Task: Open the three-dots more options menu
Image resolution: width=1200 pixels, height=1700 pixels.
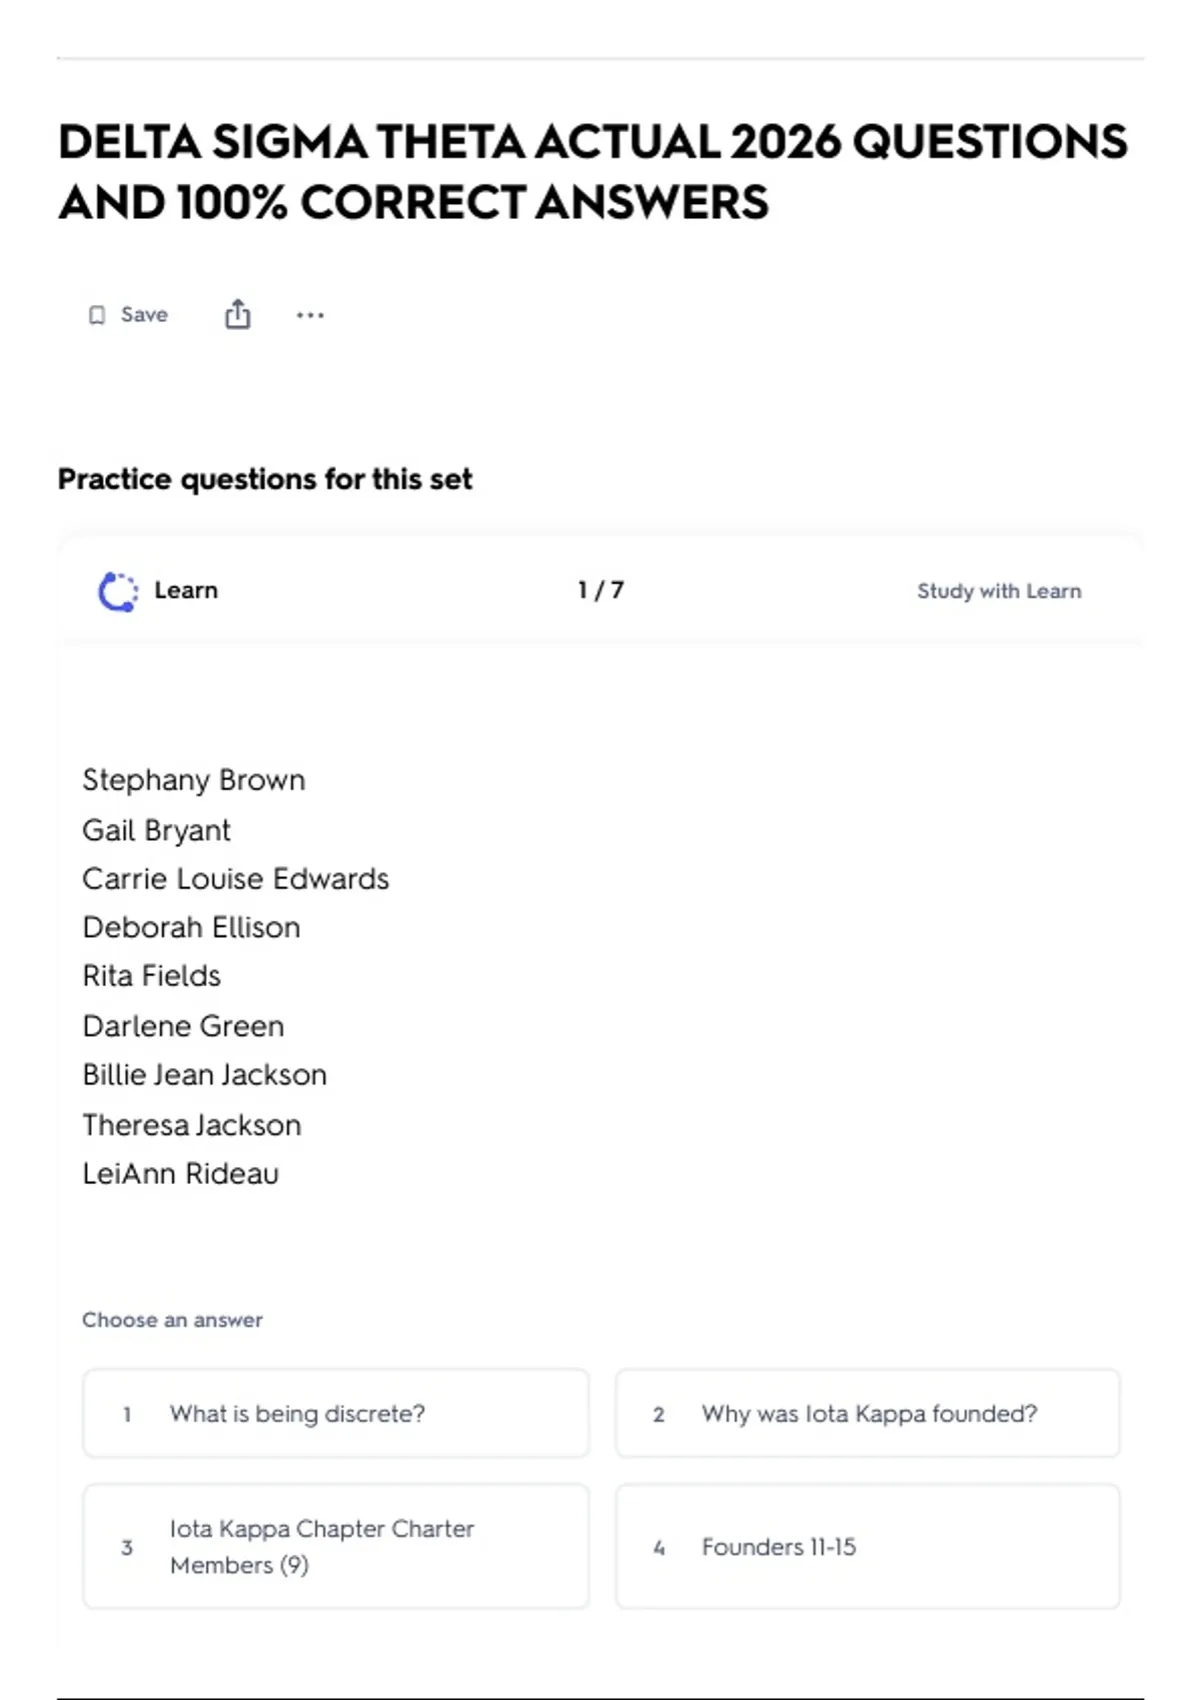Action: [310, 316]
